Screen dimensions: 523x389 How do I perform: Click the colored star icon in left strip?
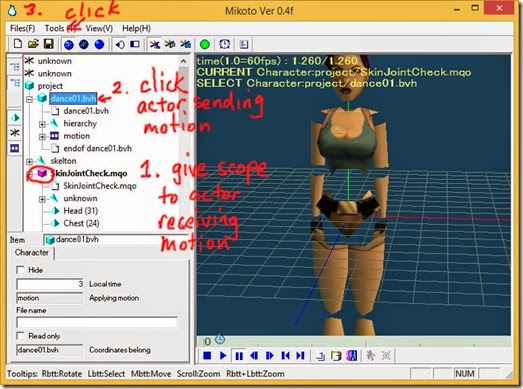15,133
